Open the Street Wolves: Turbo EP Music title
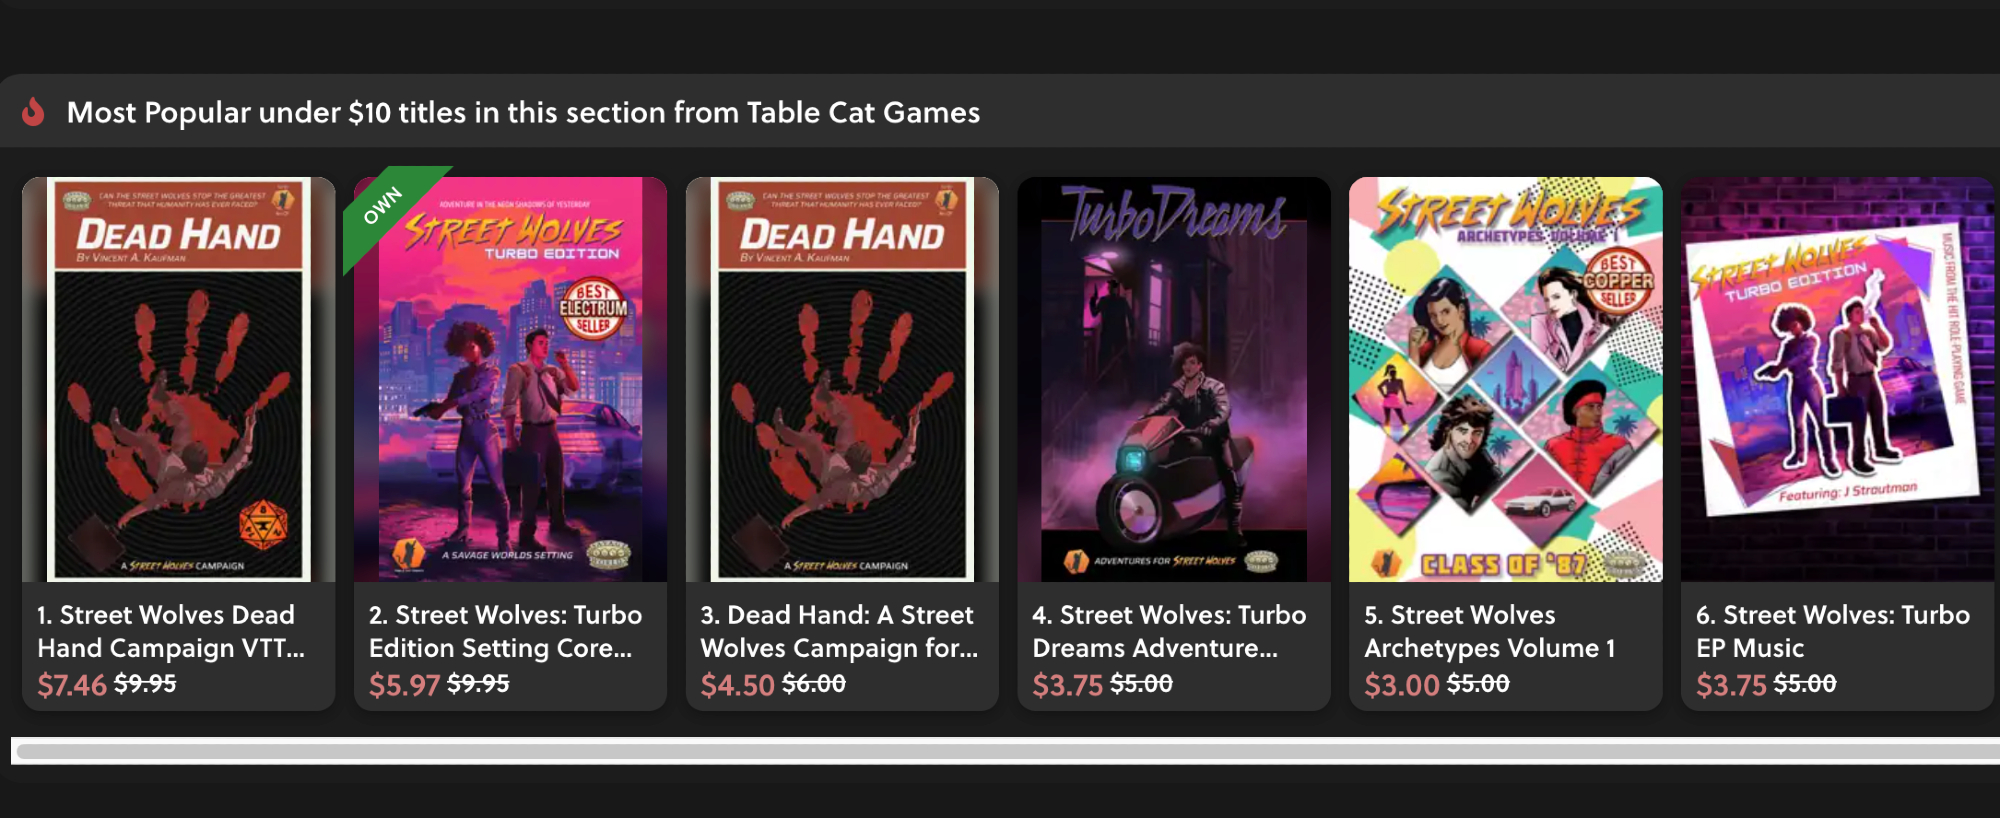 pos(1832,631)
